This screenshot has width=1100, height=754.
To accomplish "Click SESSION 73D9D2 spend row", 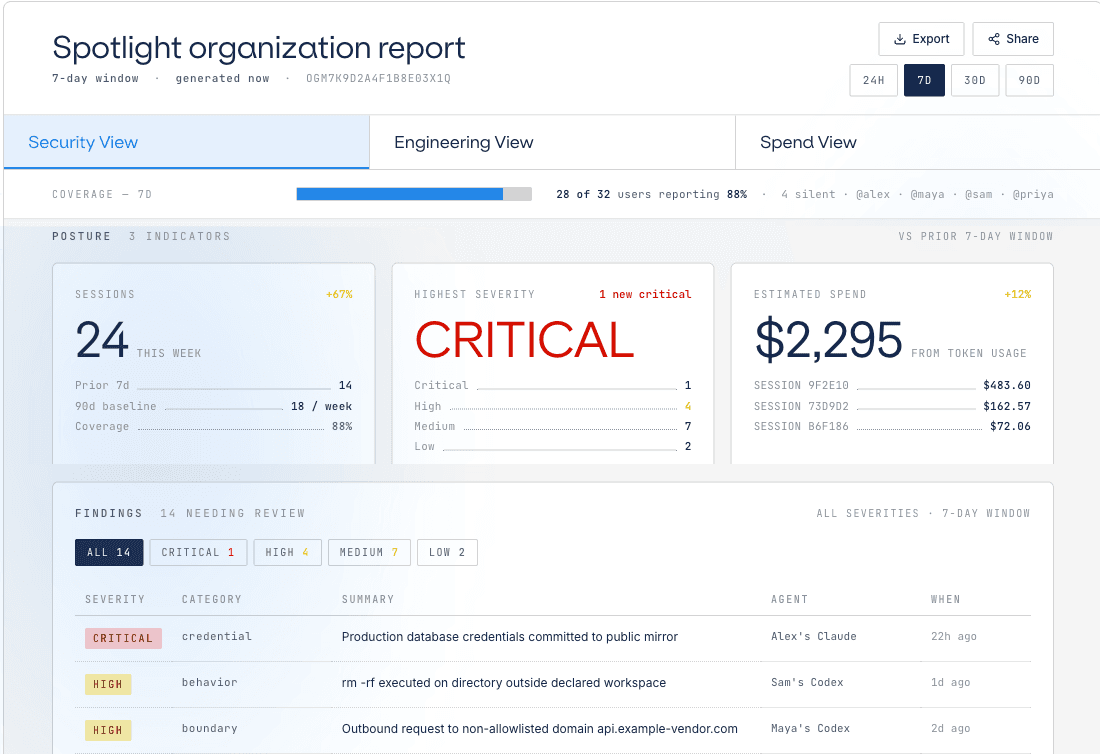I will pyautogui.click(x=892, y=406).
